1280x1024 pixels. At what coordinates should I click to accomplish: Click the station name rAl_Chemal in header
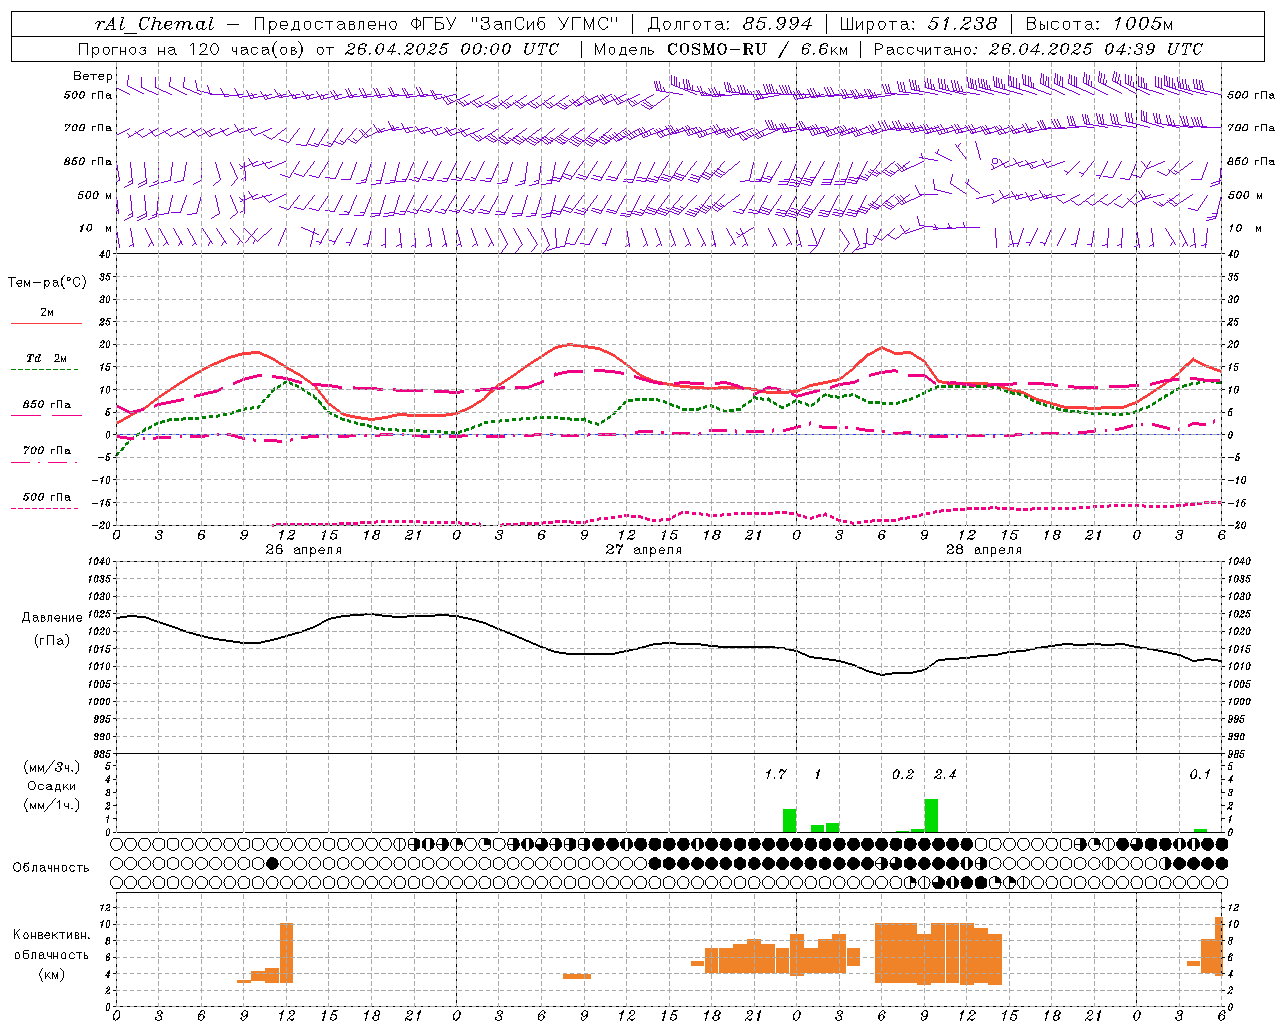pos(155,24)
